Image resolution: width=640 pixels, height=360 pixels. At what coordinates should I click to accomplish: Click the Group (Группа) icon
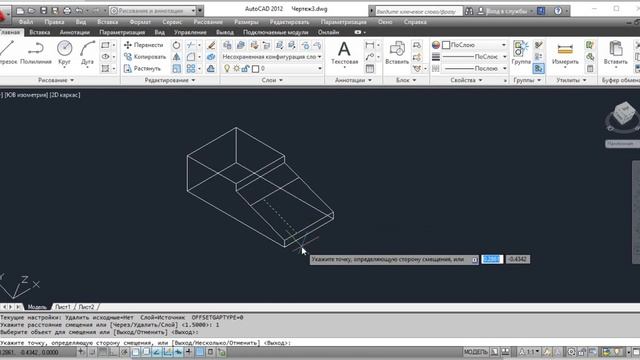tap(521, 53)
